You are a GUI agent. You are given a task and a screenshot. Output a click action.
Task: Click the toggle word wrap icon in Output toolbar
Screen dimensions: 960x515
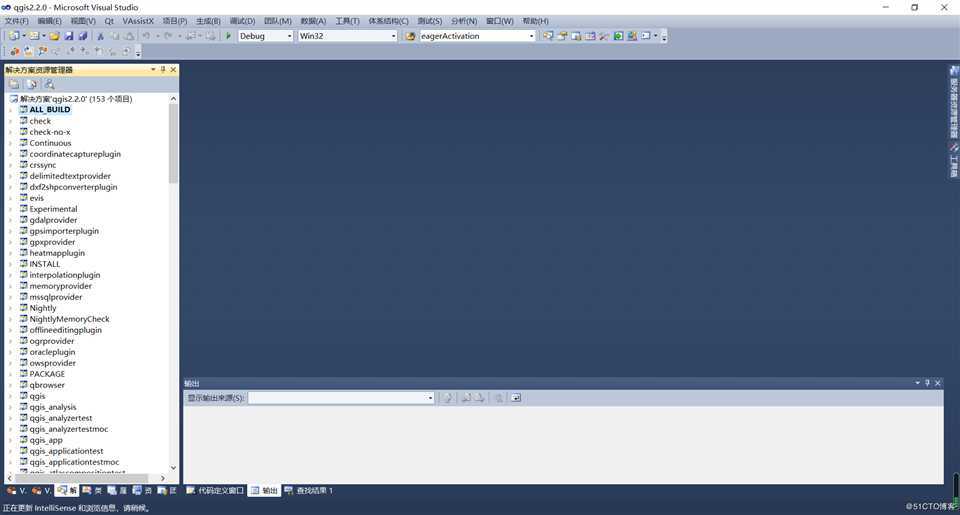[516, 398]
